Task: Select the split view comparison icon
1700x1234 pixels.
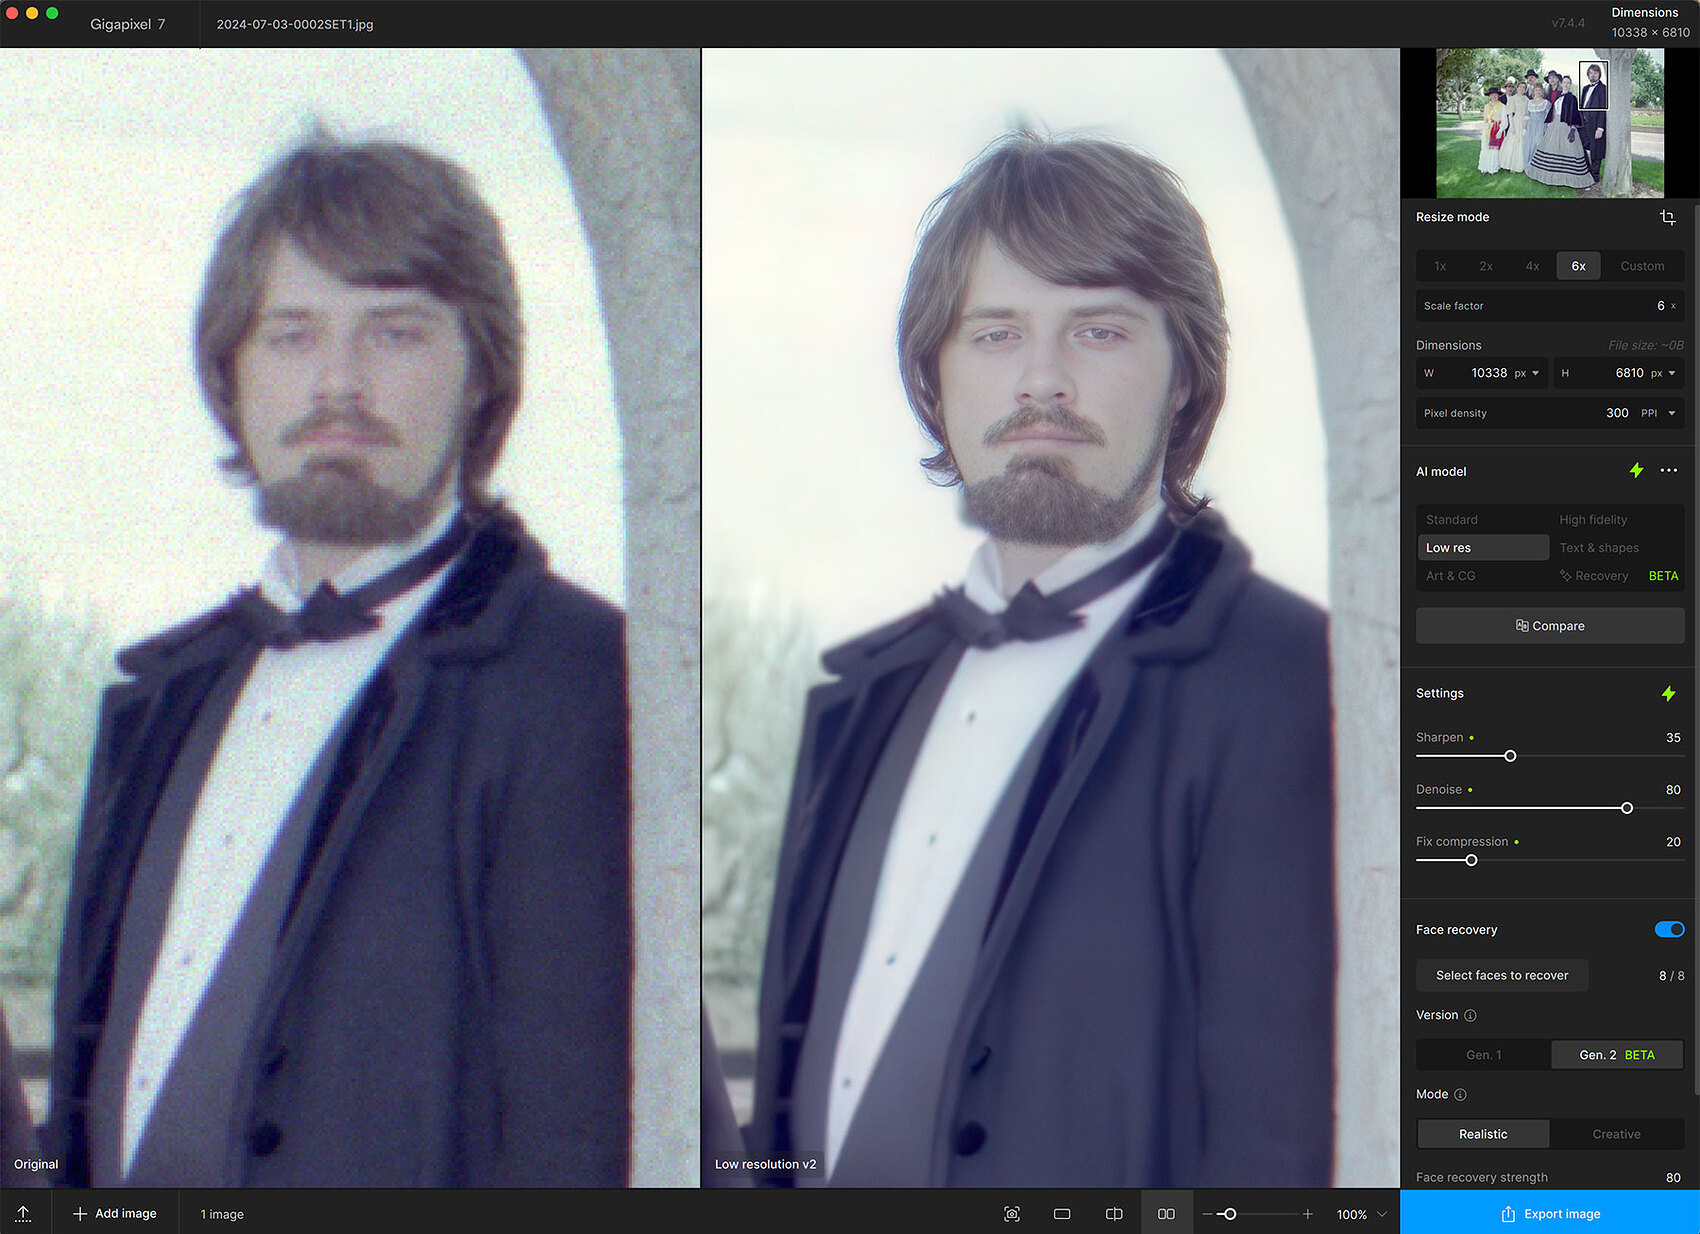Action: coord(1114,1213)
